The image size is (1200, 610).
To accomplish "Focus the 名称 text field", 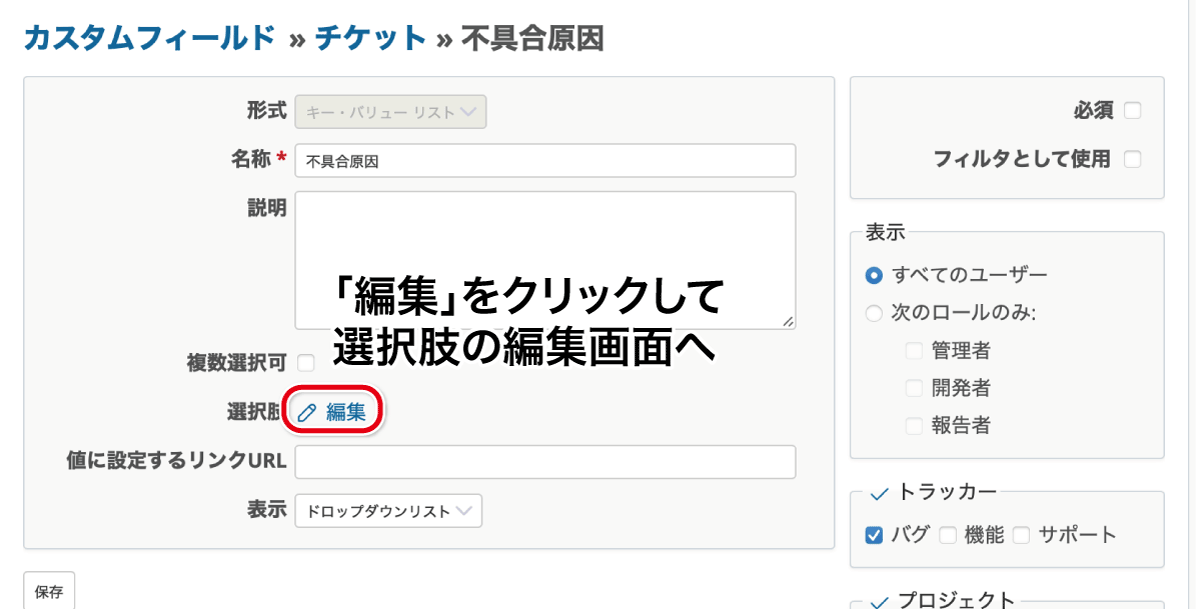I will (x=545, y=160).
